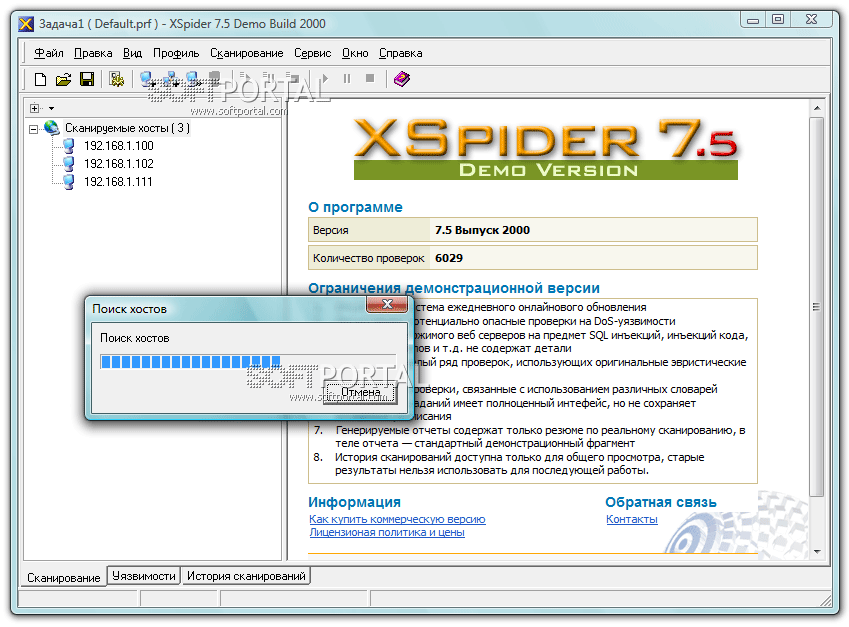The image size is (849, 627).
Task: Select host 192.168.1.111 in the tree
Action: coord(118,181)
